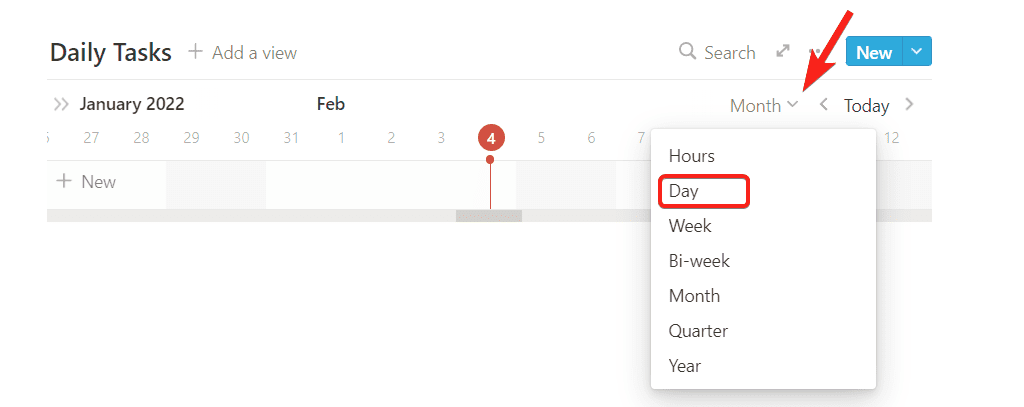Open the Month timescale dropdown

point(764,105)
